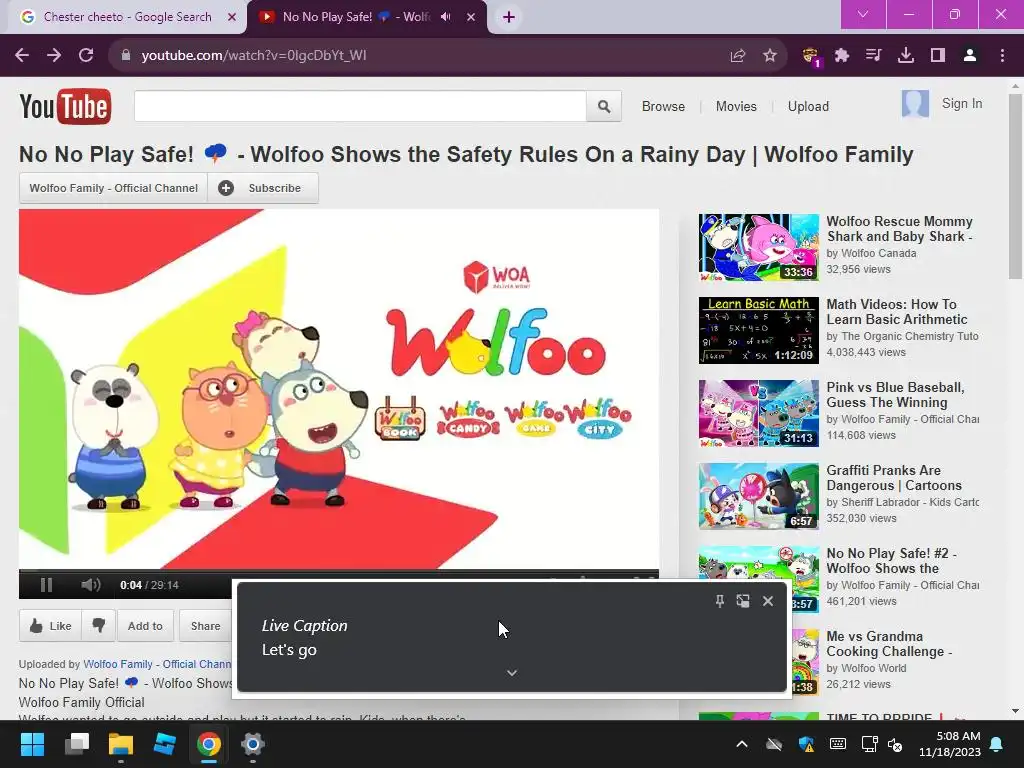Bookmark this page with the star icon
Image resolution: width=1024 pixels, height=768 pixels.
770,56
